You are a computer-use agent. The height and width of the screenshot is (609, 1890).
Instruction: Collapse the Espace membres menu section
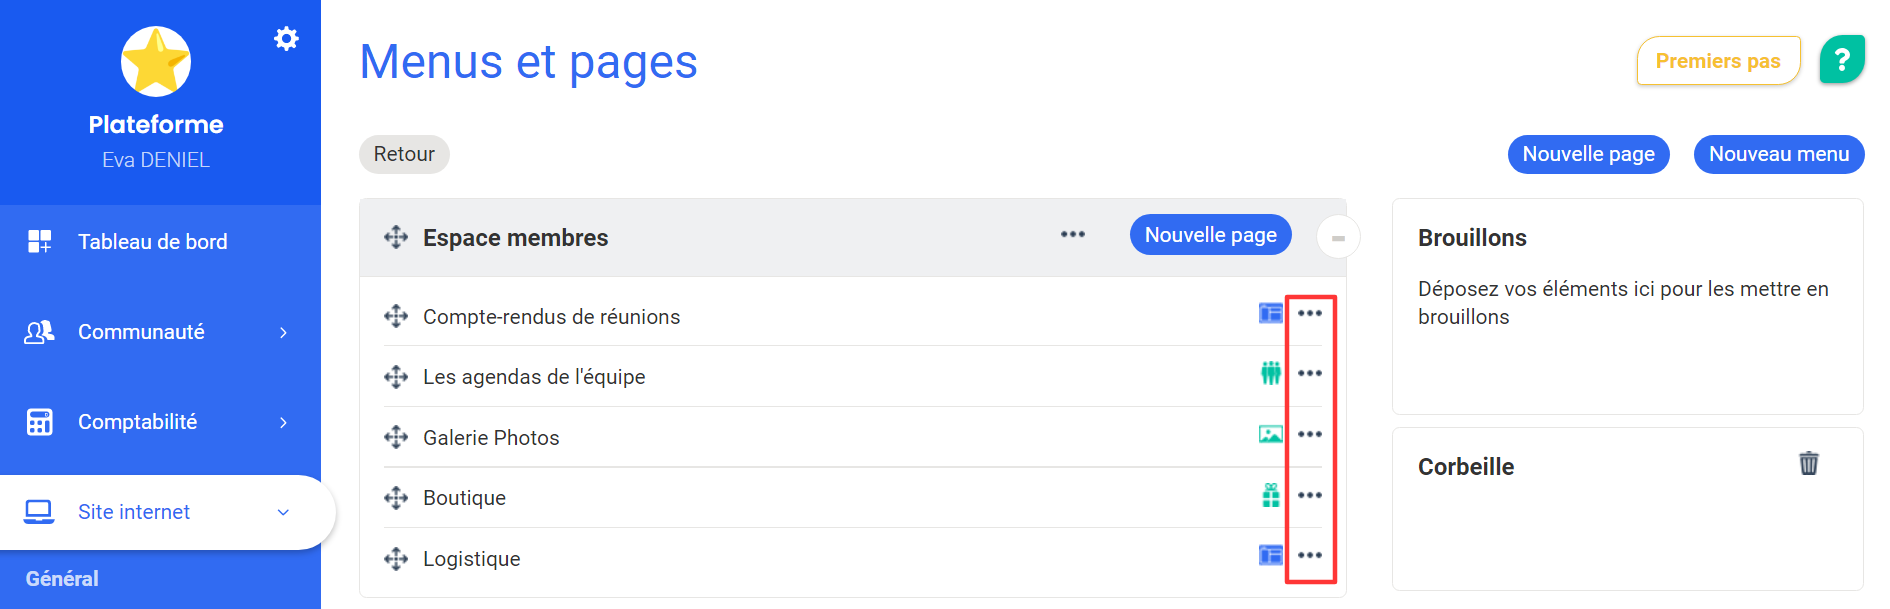click(x=1338, y=238)
